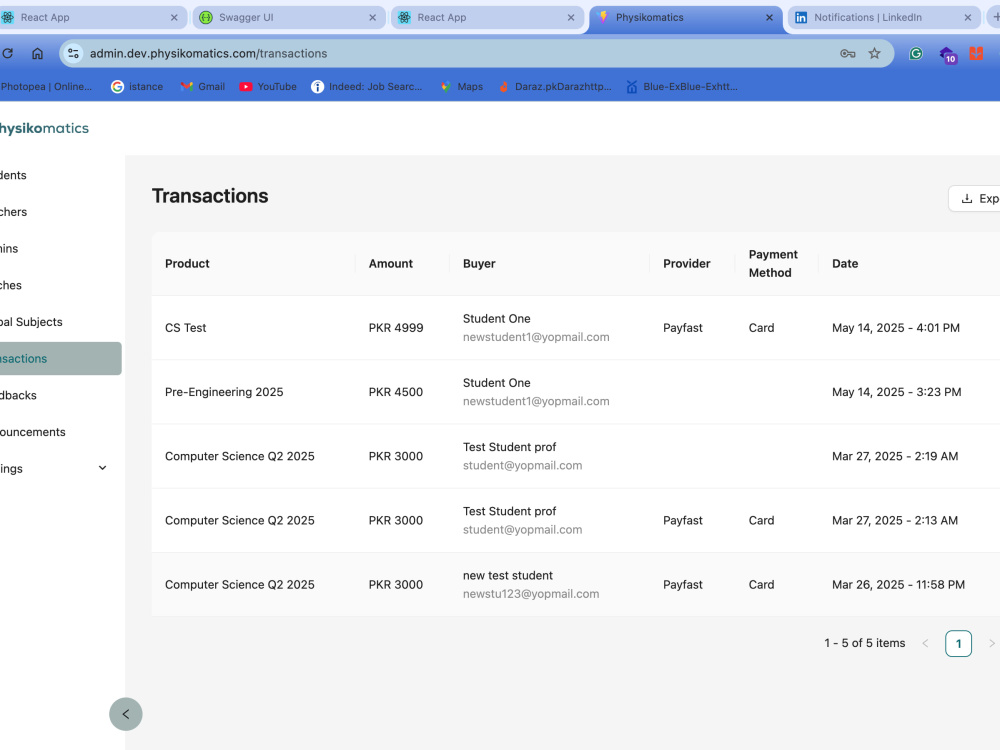Open the Blue-Ex bookmark

[x=681, y=87]
